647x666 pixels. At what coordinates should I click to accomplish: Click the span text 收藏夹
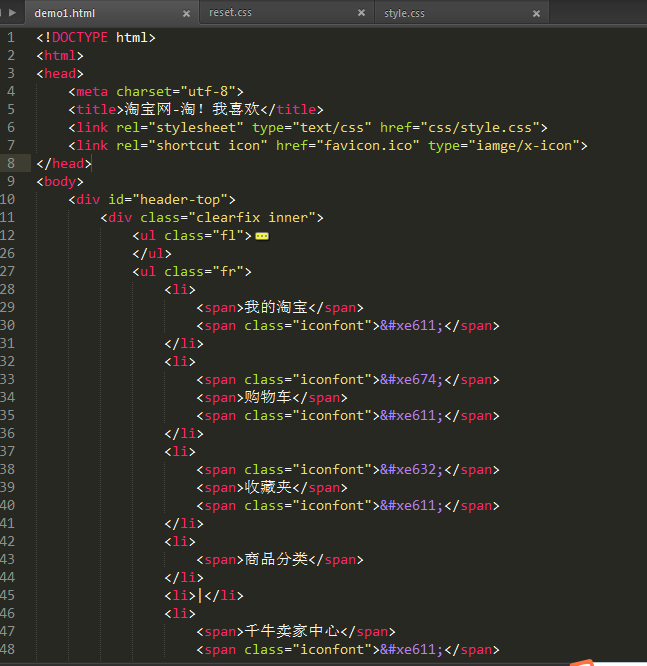point(268,487)
